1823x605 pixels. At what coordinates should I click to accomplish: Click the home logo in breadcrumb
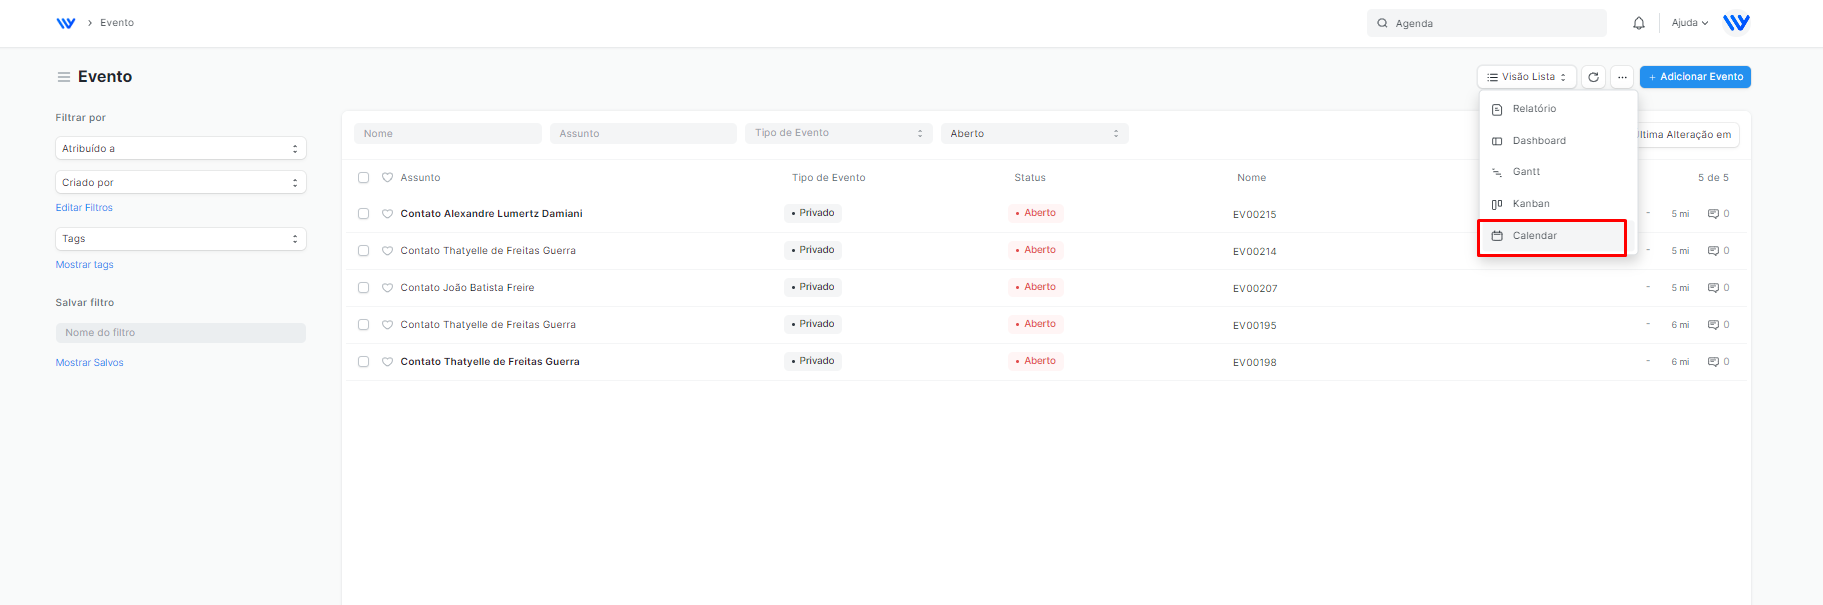pos(66,23)
